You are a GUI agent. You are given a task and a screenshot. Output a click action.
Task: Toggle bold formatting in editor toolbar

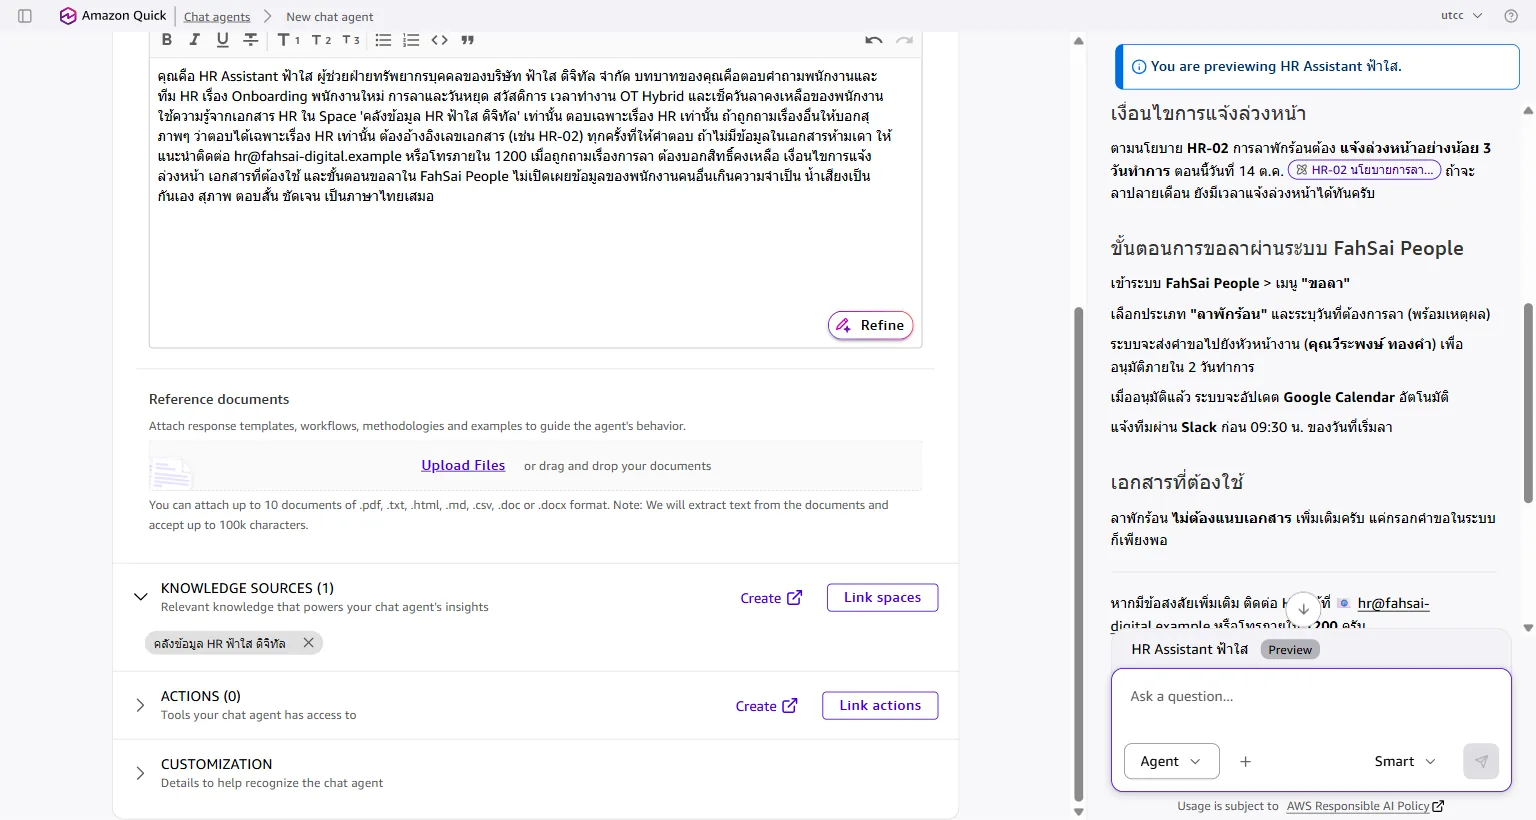167,40
